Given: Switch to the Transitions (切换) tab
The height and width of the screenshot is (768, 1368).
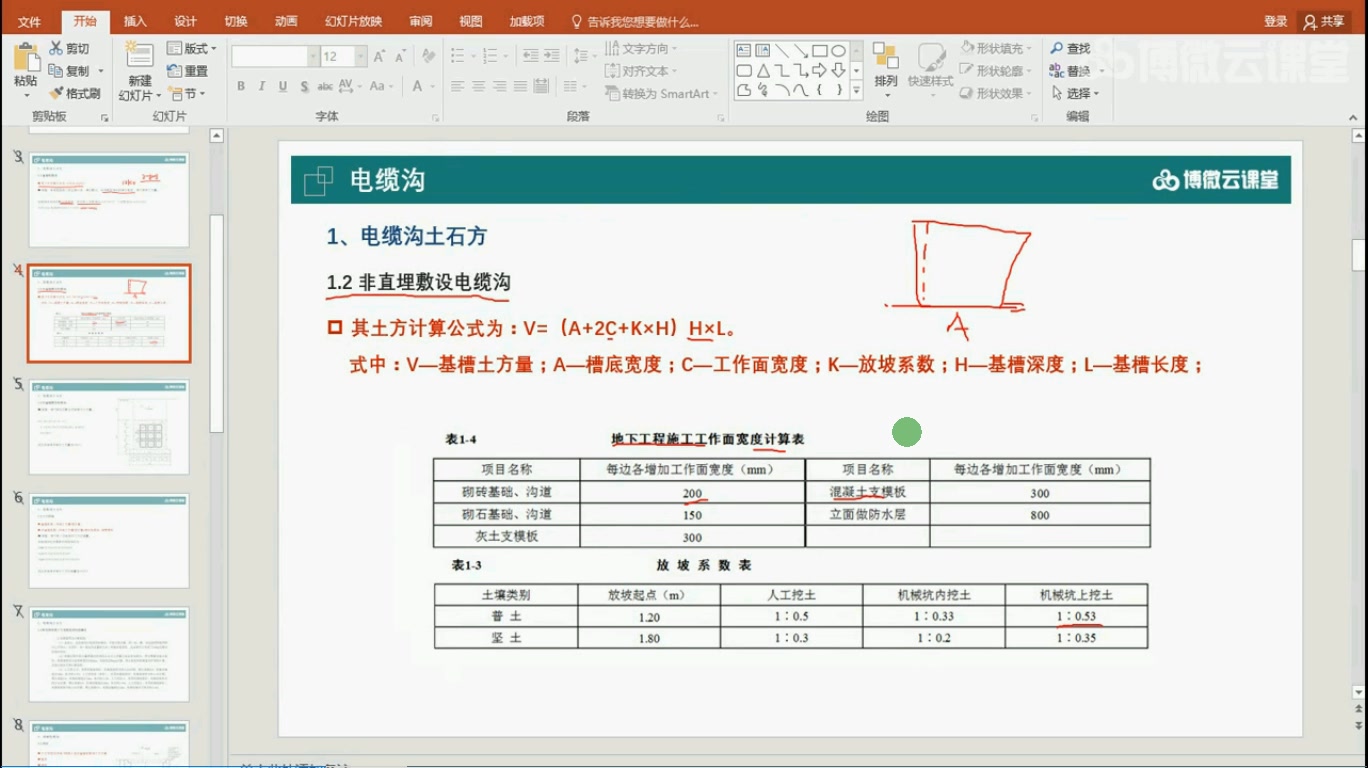Looking at the screenshot, I should click(235, 21).
